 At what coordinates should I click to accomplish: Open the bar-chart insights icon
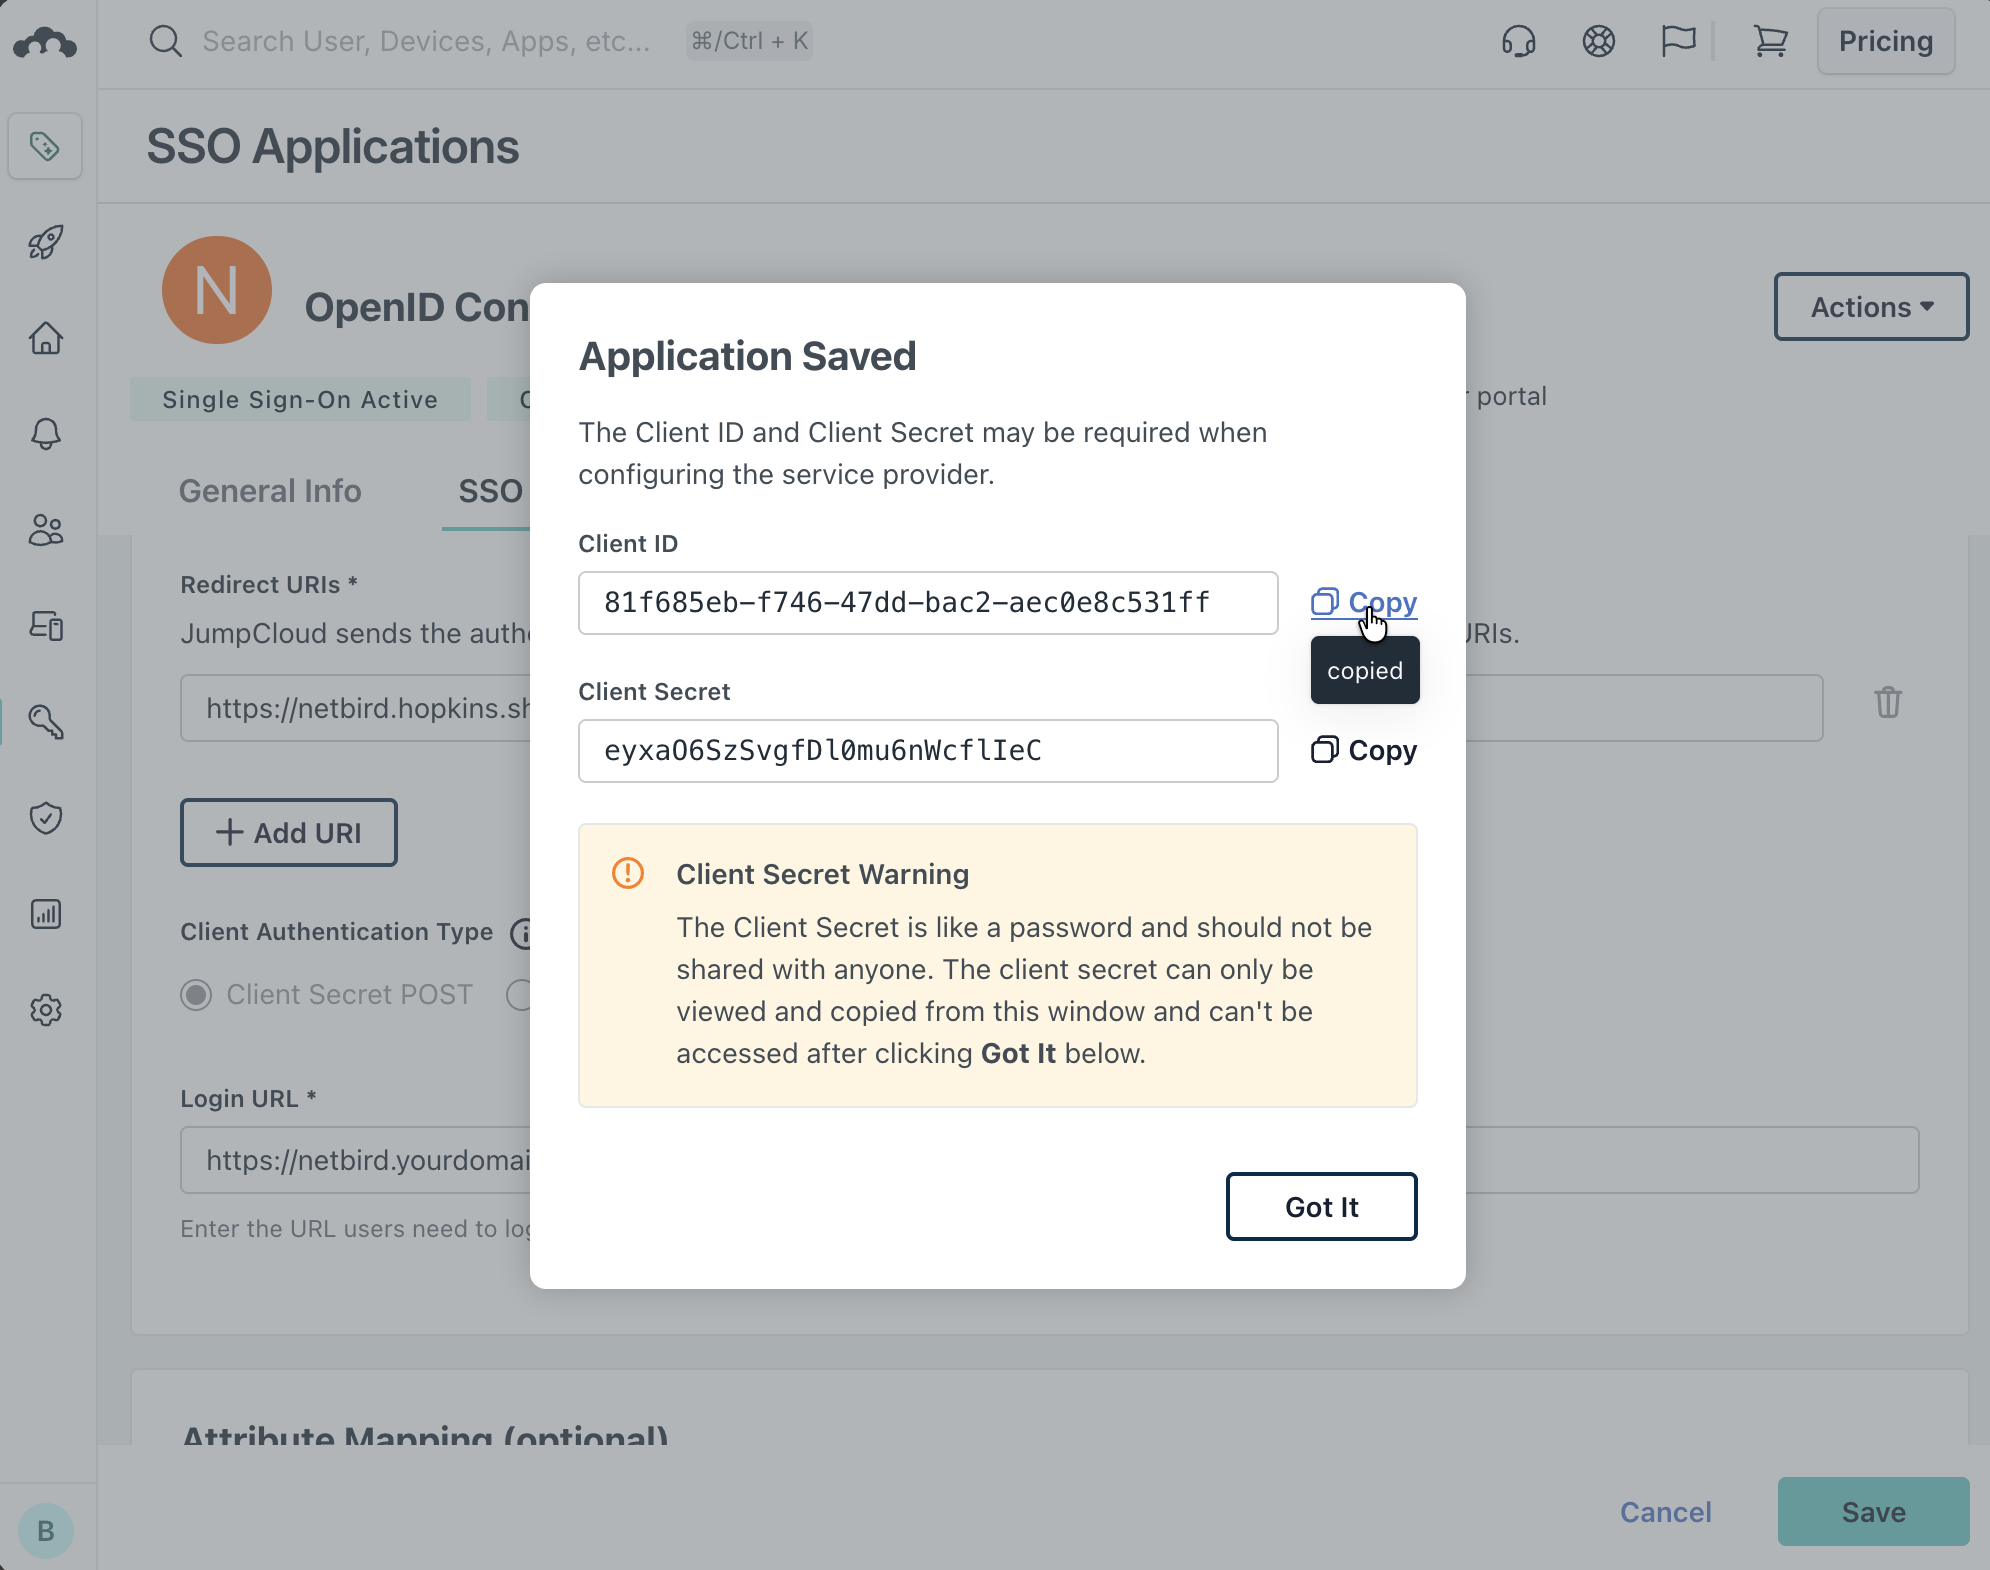point(46,914)
